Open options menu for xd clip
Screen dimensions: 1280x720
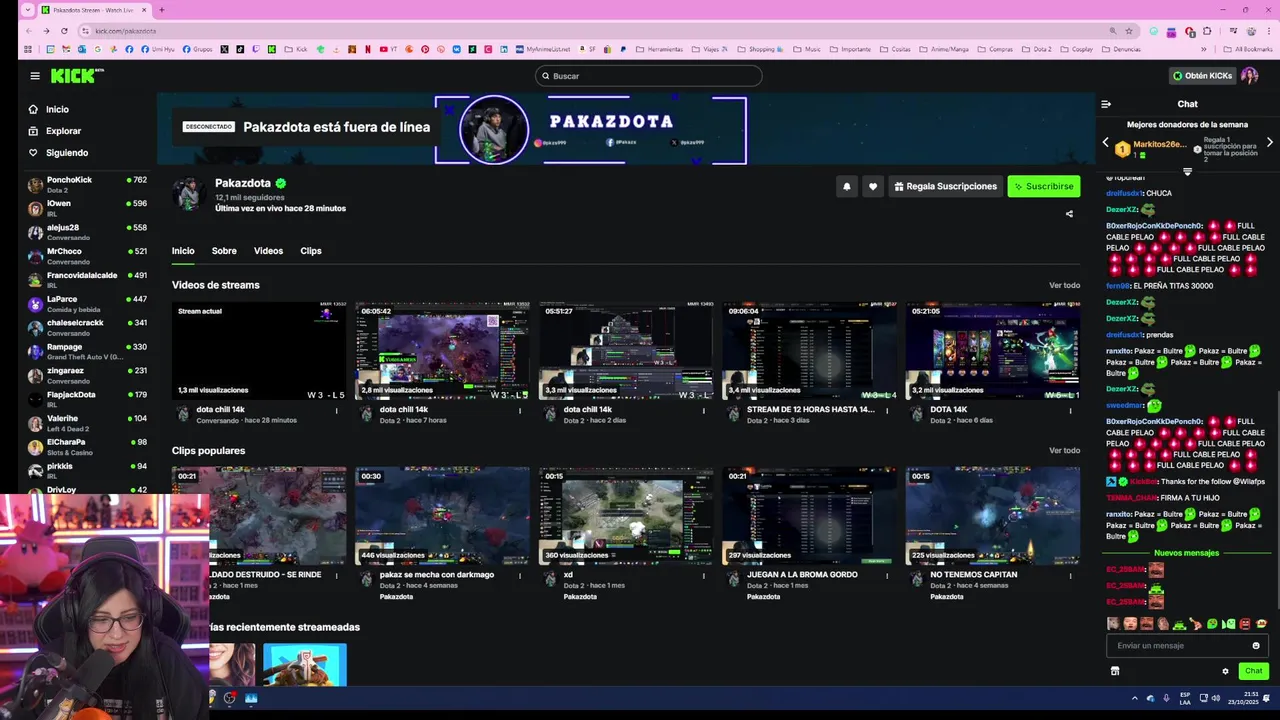point(703,575)
